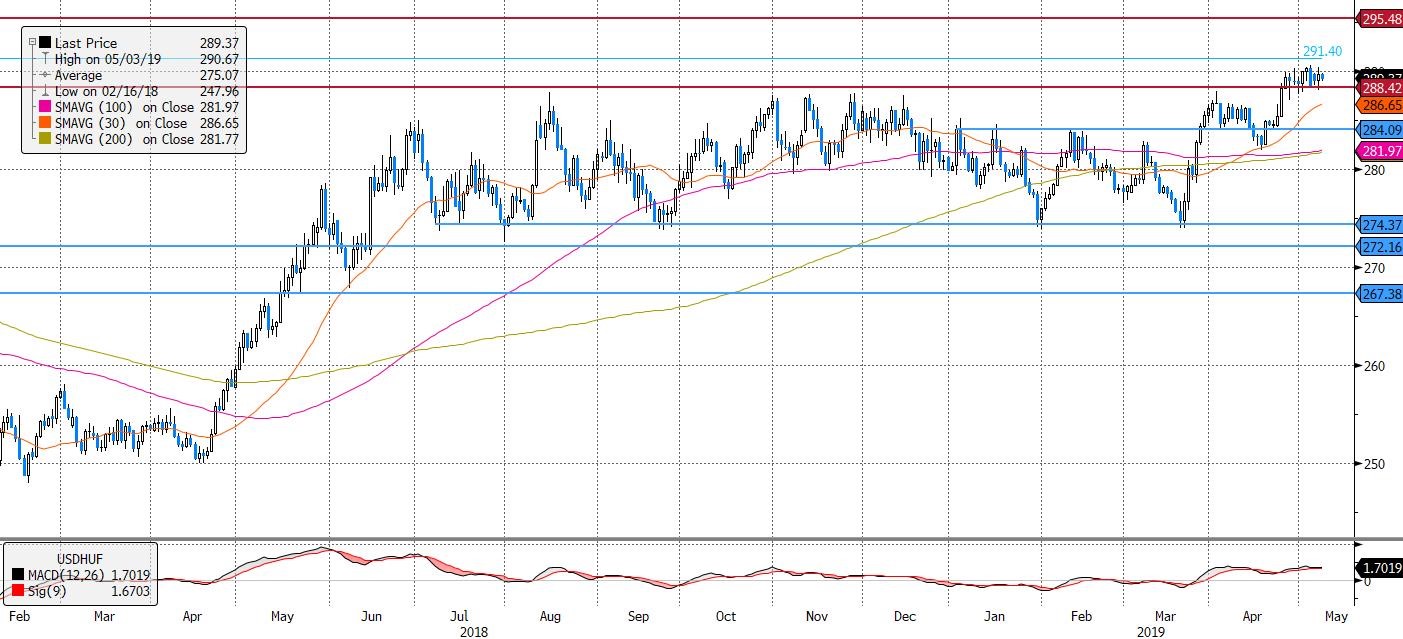Viewport: 1403px width, 639px height.
Task: Select the 288.42 red price tag
Action: coord(1380,88)
